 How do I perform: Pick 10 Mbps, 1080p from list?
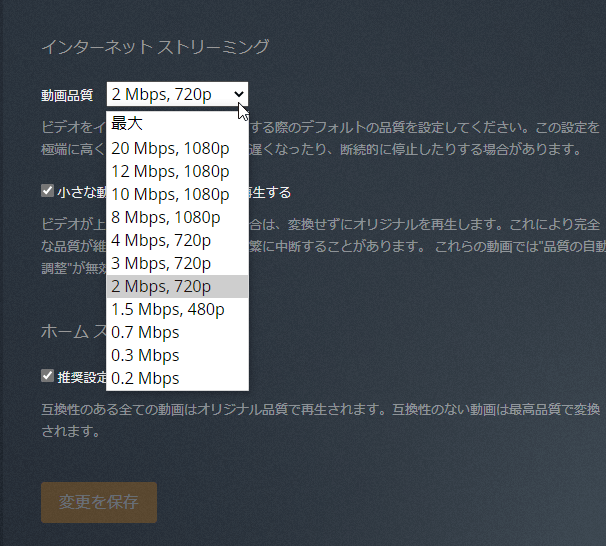(177, 194)
